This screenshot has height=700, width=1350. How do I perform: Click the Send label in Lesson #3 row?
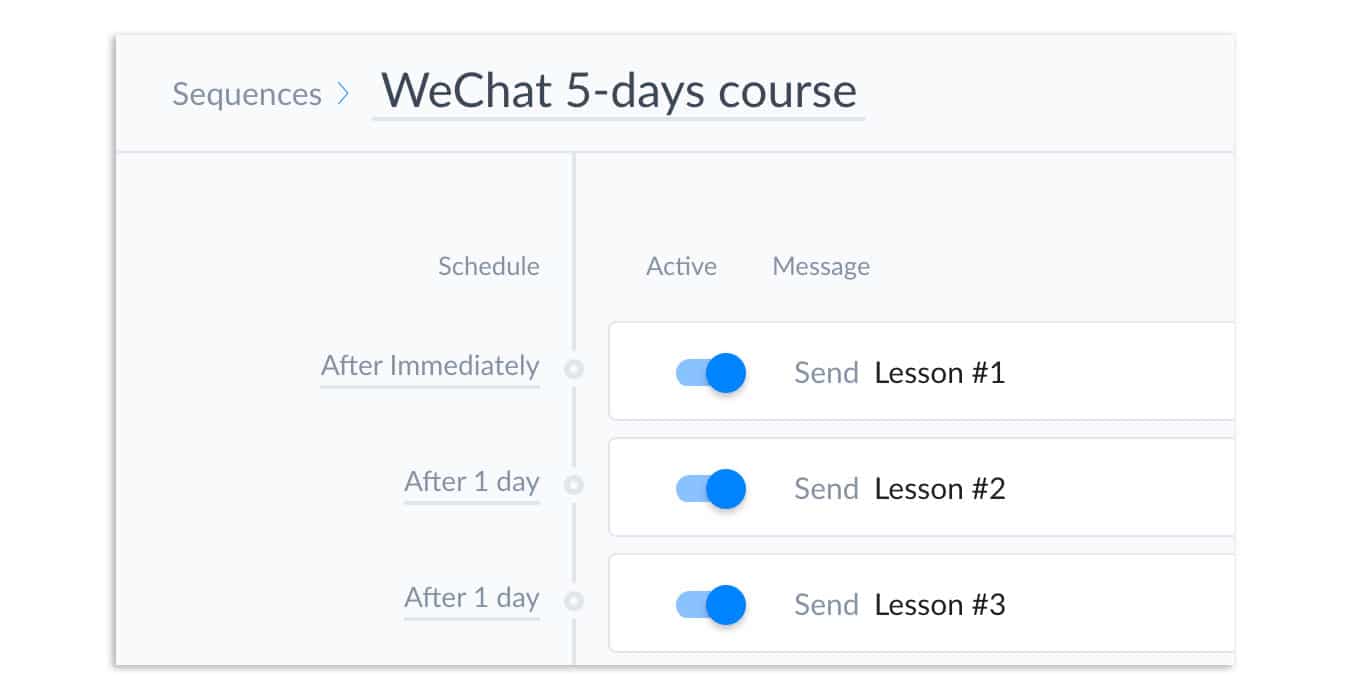tap(826, 605)
